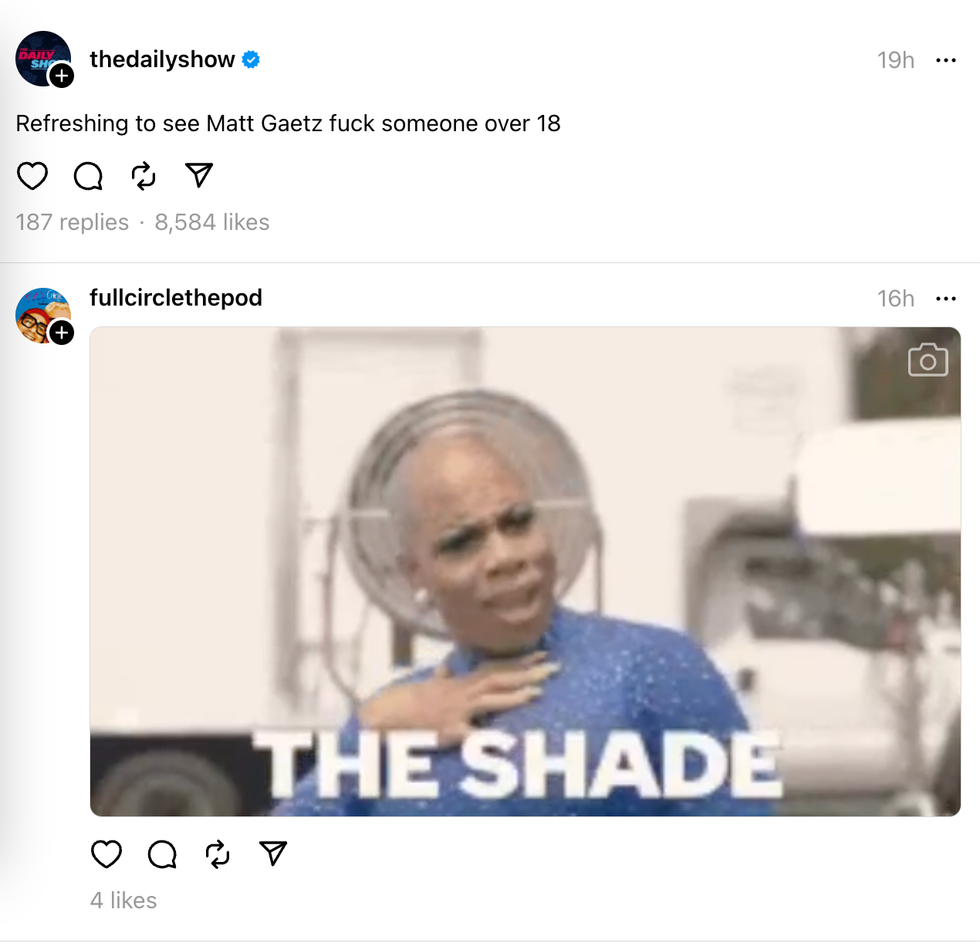Click the blue verified badge beside thedailyshow
Screen dimensions: 980x943
(x=251, y=60)
